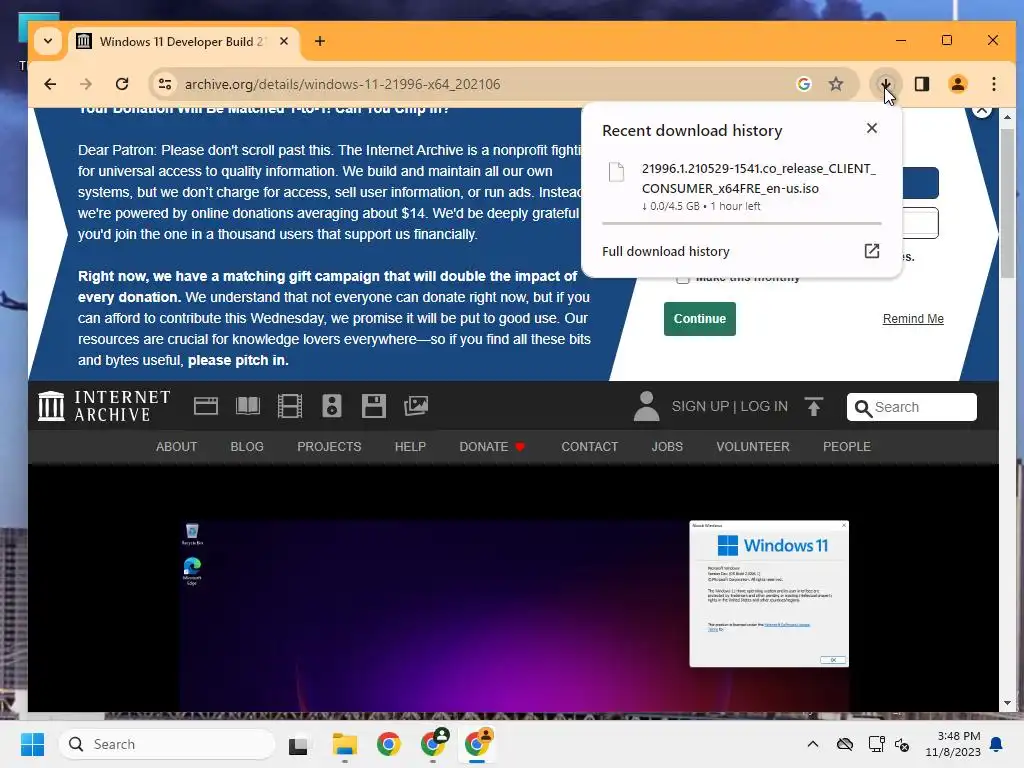
Task: Open the Chrome profile menu
Action: click(x=958, y=84)
